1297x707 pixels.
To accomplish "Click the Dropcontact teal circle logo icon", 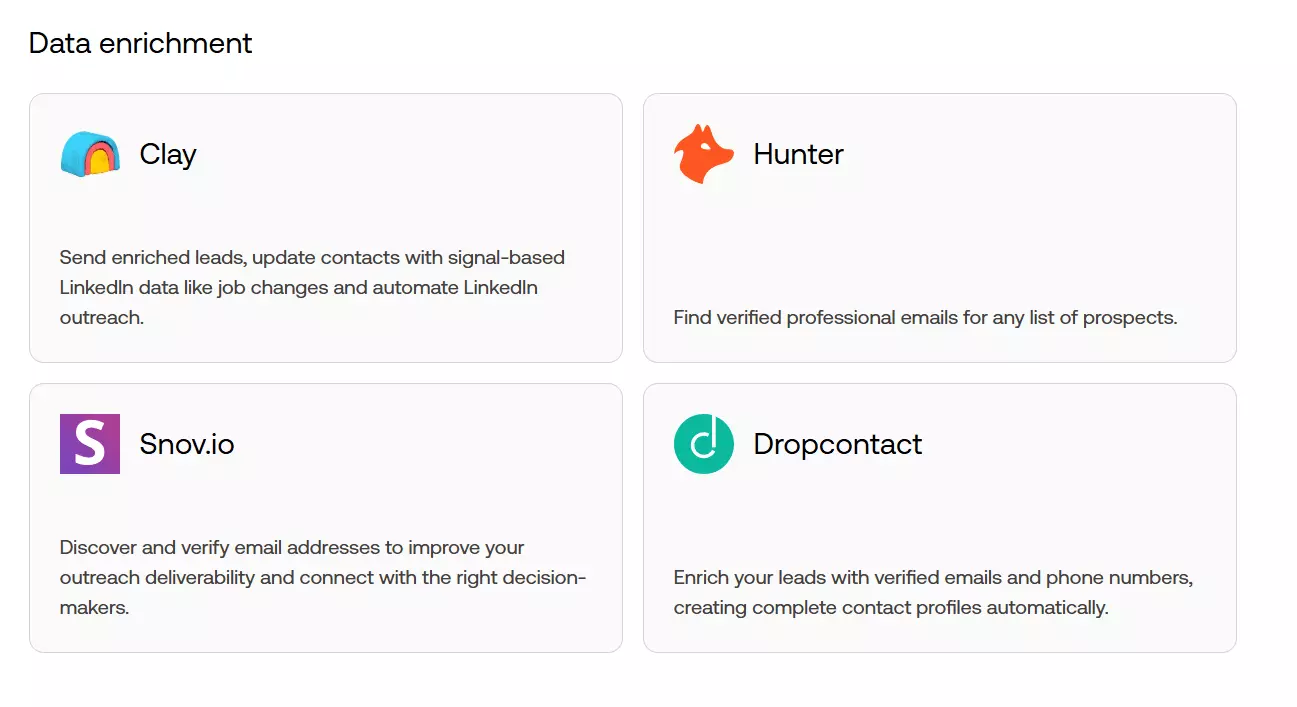I will pos(703,443).
